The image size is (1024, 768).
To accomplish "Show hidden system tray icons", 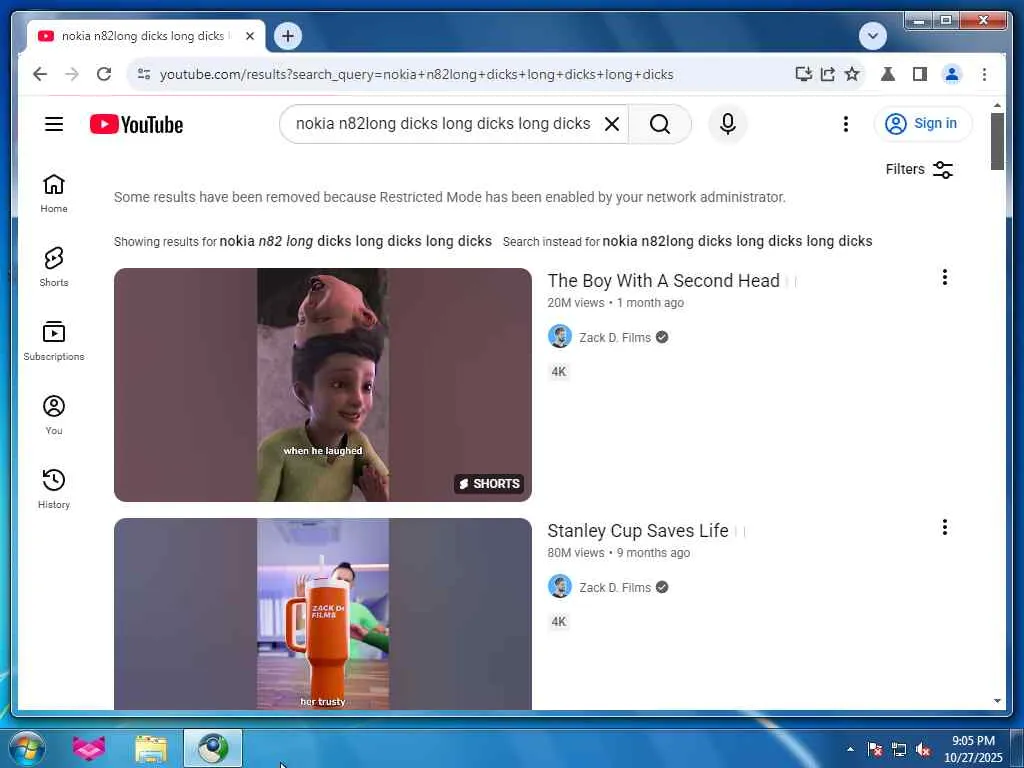I will (x=850, y=749).
